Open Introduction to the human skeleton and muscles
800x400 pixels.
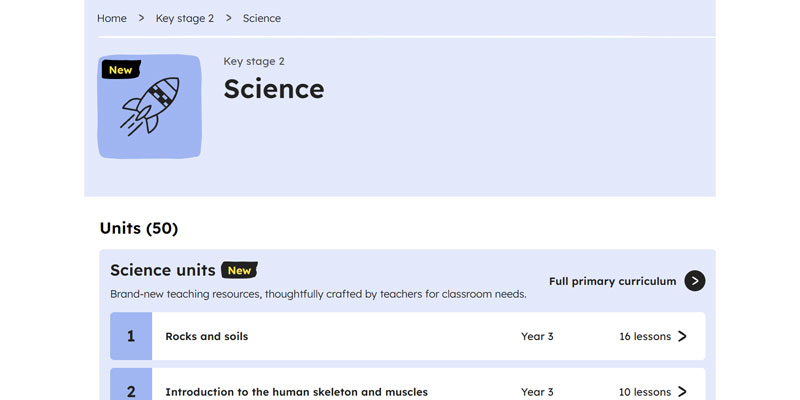[296, 391]
